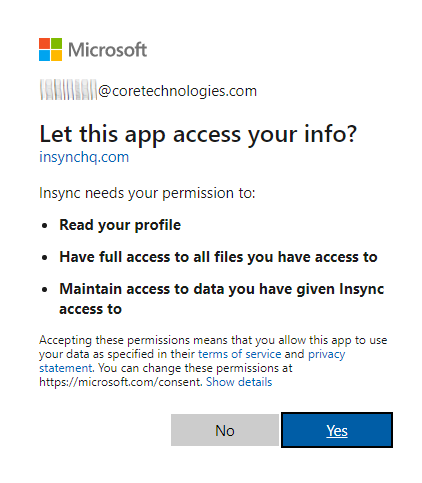Click the 'Let this app access your info?' heading
Image resolution: width=422 pixels, height=483 pixels.
[198, 135]
